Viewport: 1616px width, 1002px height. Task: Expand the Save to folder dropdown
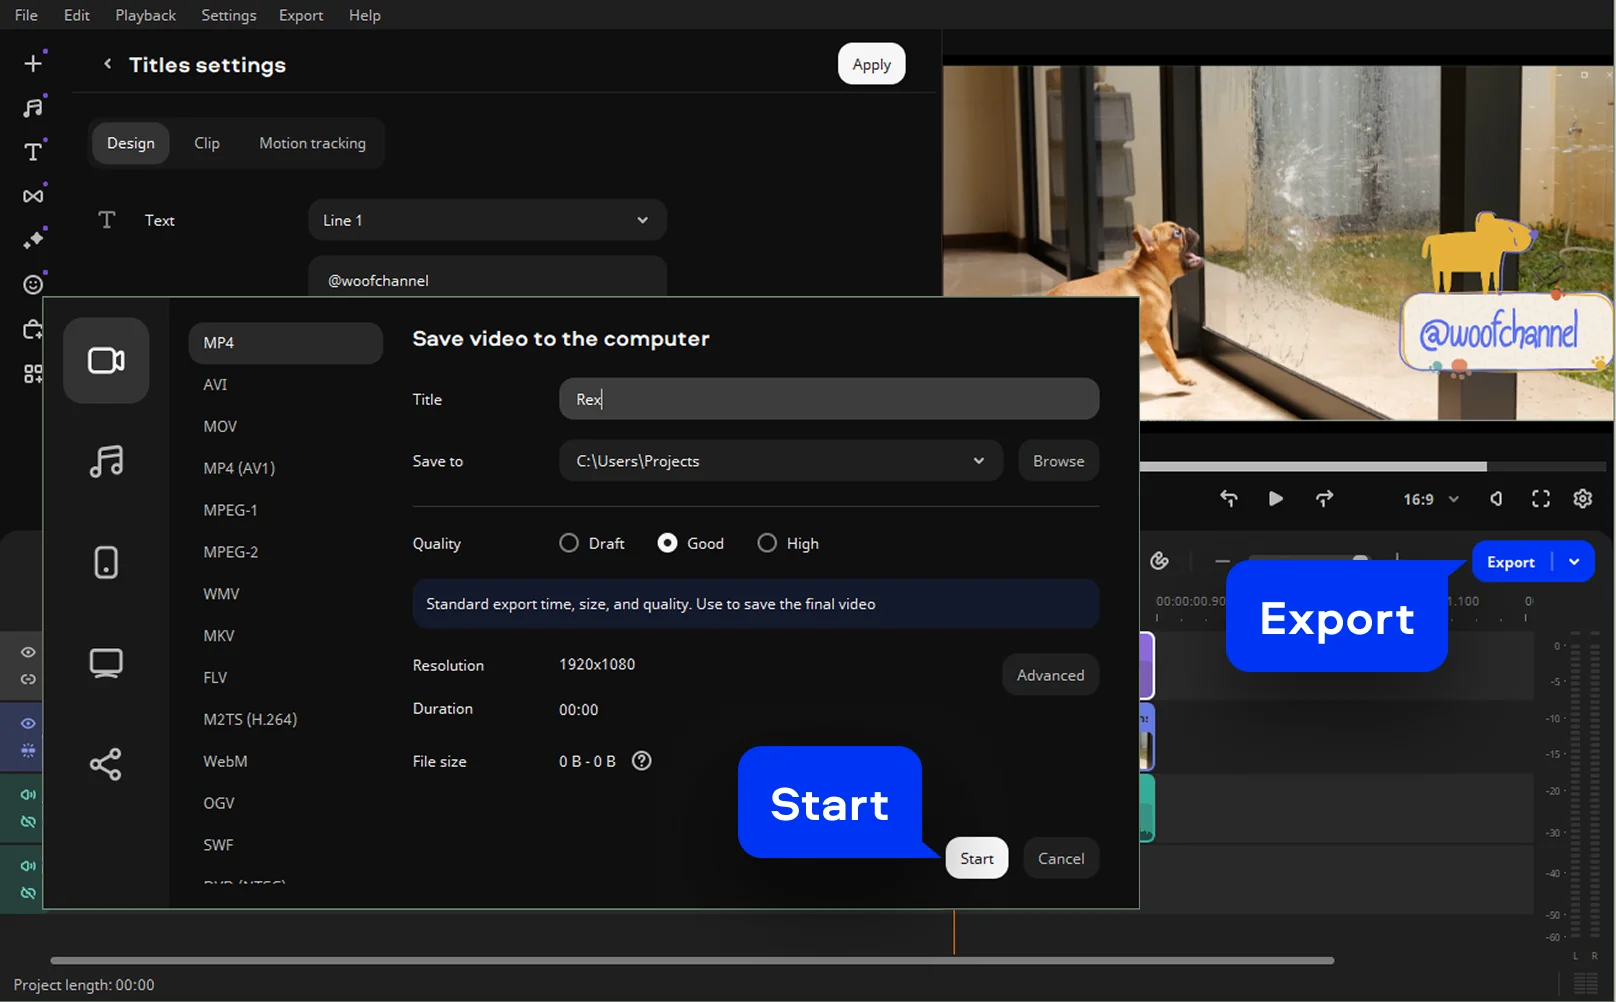coord(978,461)
